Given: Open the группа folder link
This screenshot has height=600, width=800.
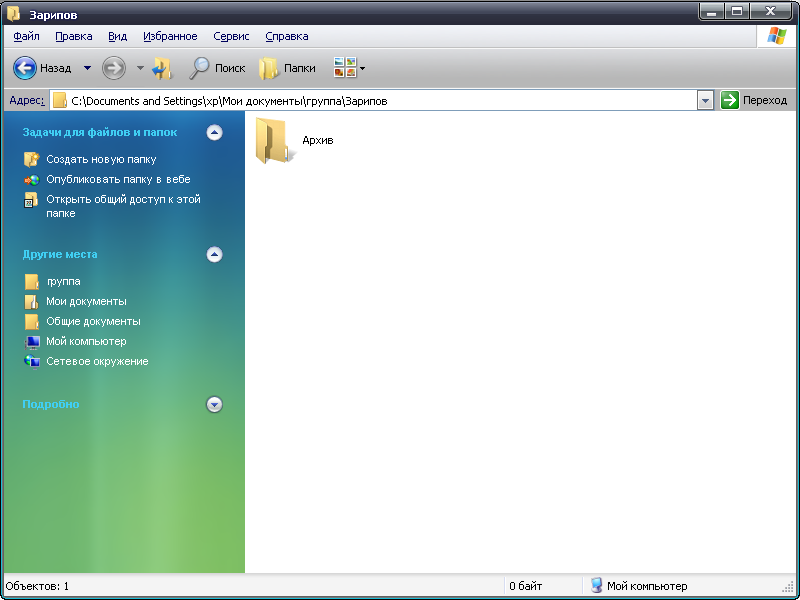Looking at the screenshot, I should click(x=64, y=281).
